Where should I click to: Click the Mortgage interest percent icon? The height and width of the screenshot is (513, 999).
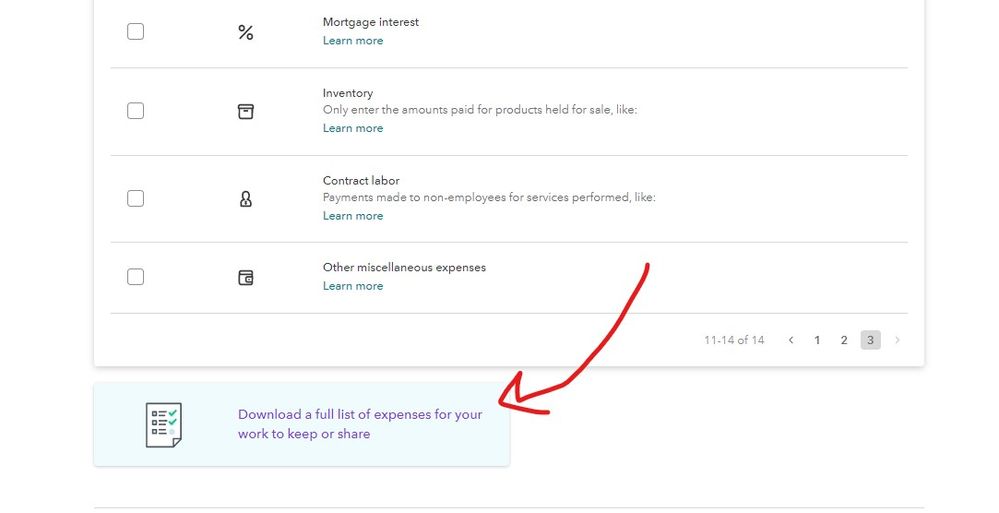point(246,33)
